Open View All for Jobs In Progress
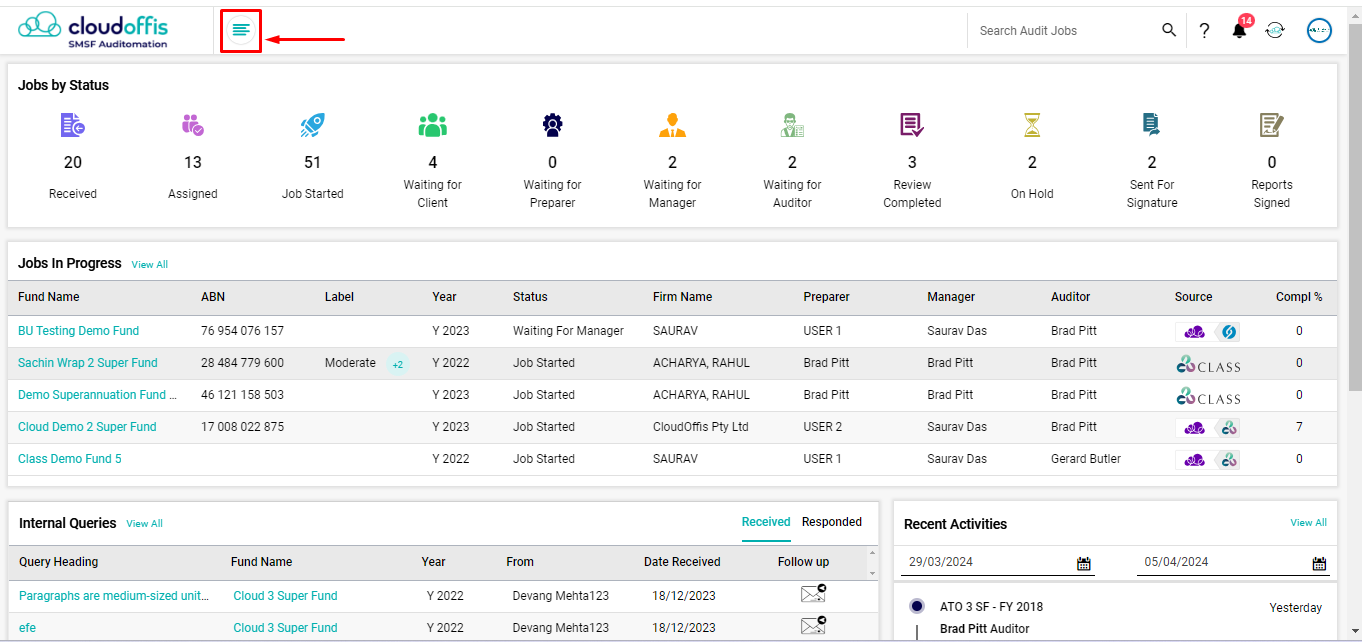 [x=150, y=265]
